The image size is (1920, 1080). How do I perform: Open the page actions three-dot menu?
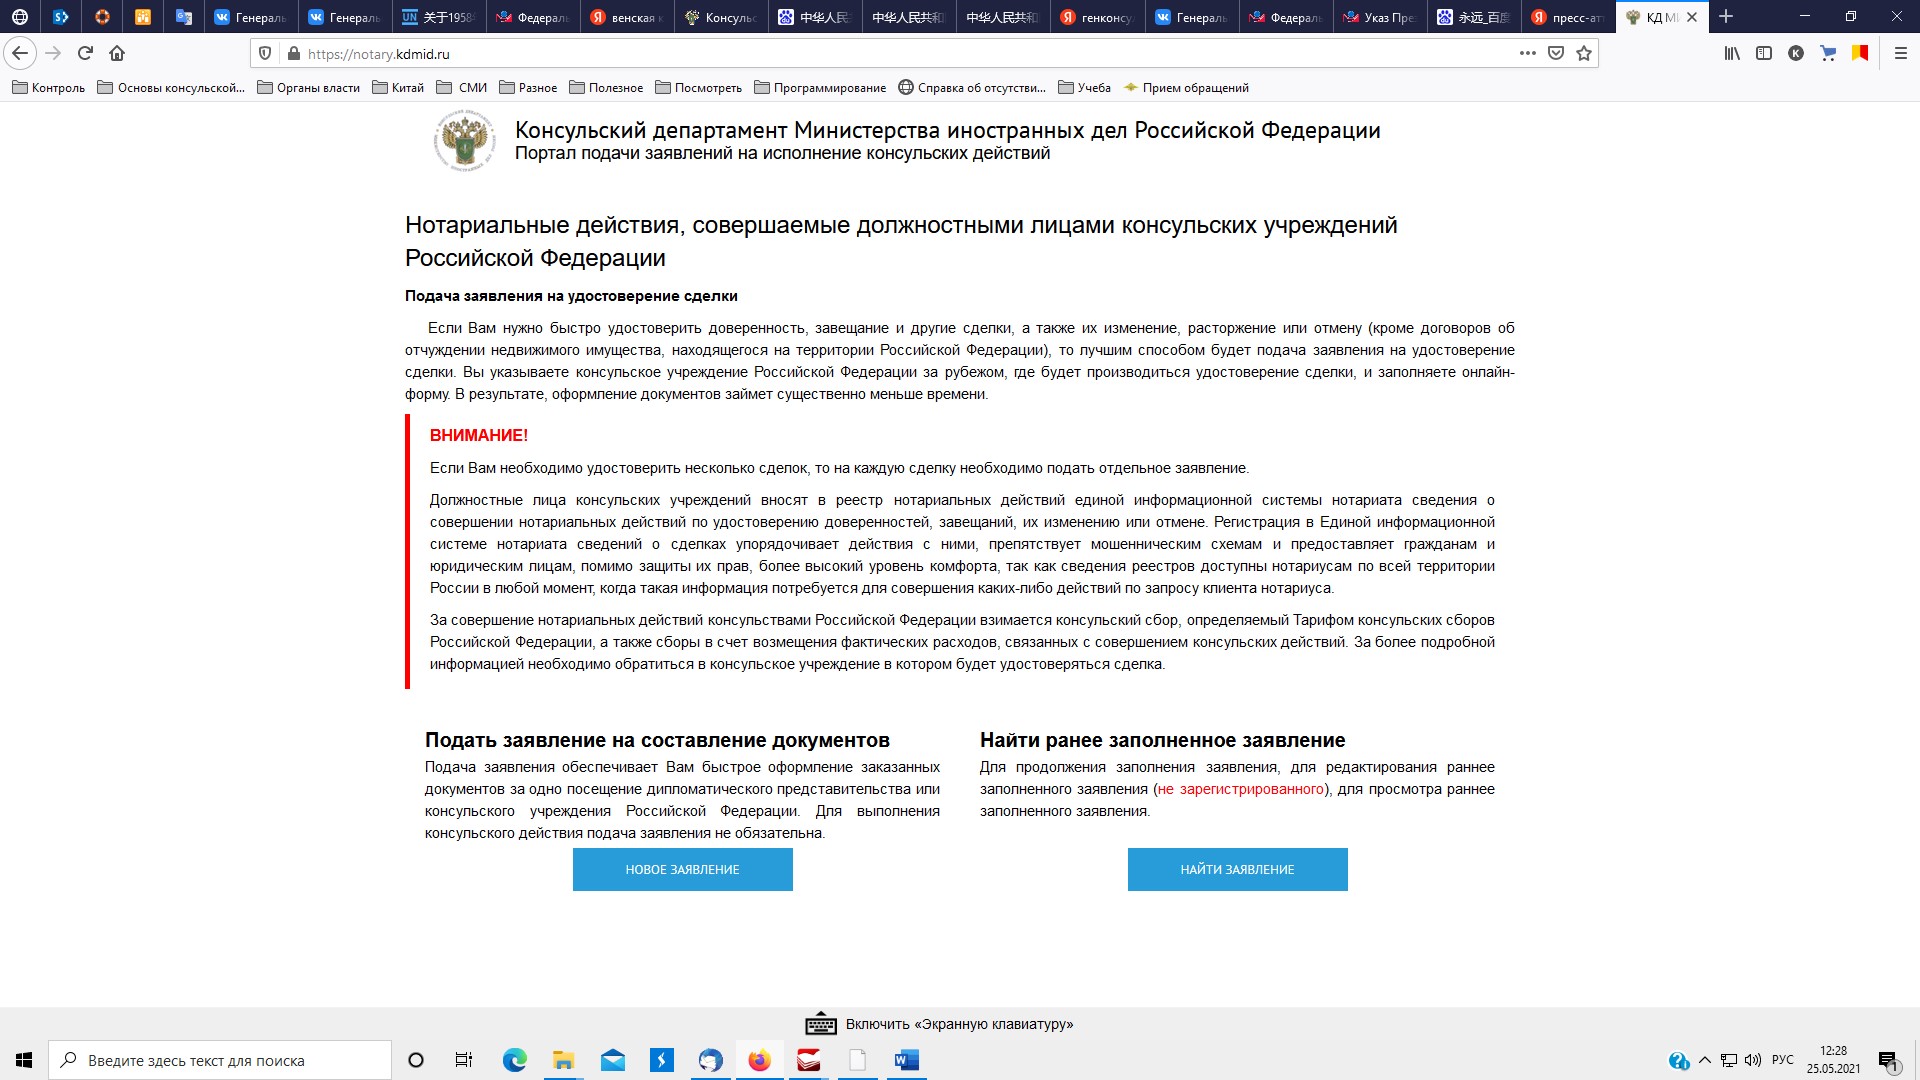click(x=1527, y=53)
